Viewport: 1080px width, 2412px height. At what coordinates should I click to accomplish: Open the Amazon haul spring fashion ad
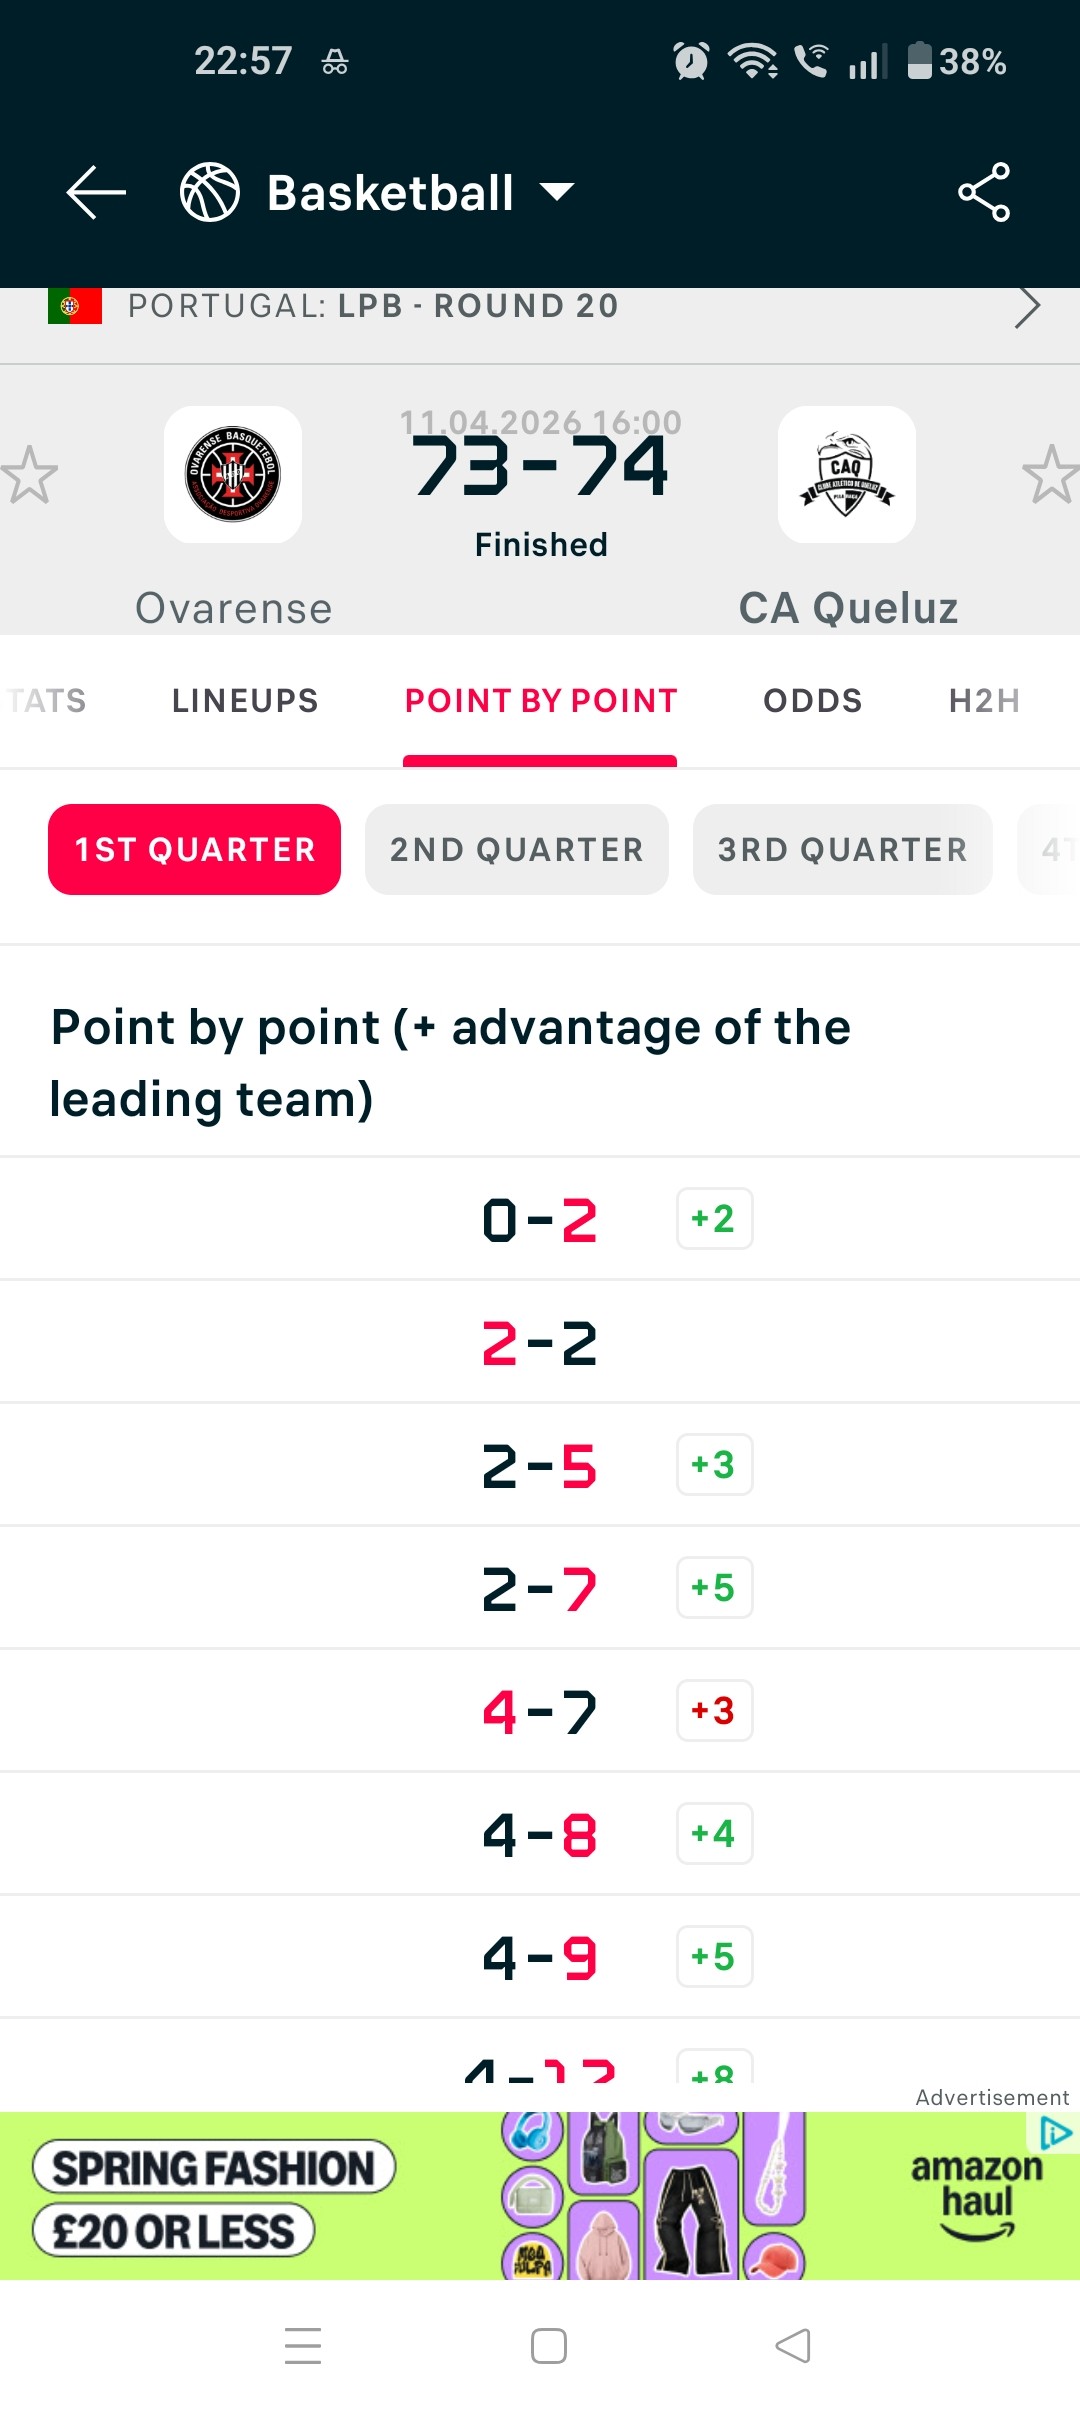(540, 2196)
